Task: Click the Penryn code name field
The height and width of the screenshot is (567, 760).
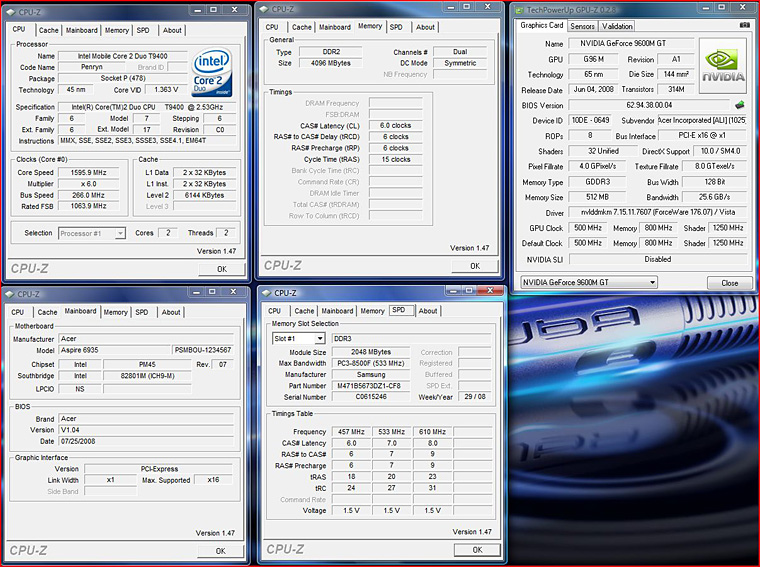Action: (x=92, y=67)
